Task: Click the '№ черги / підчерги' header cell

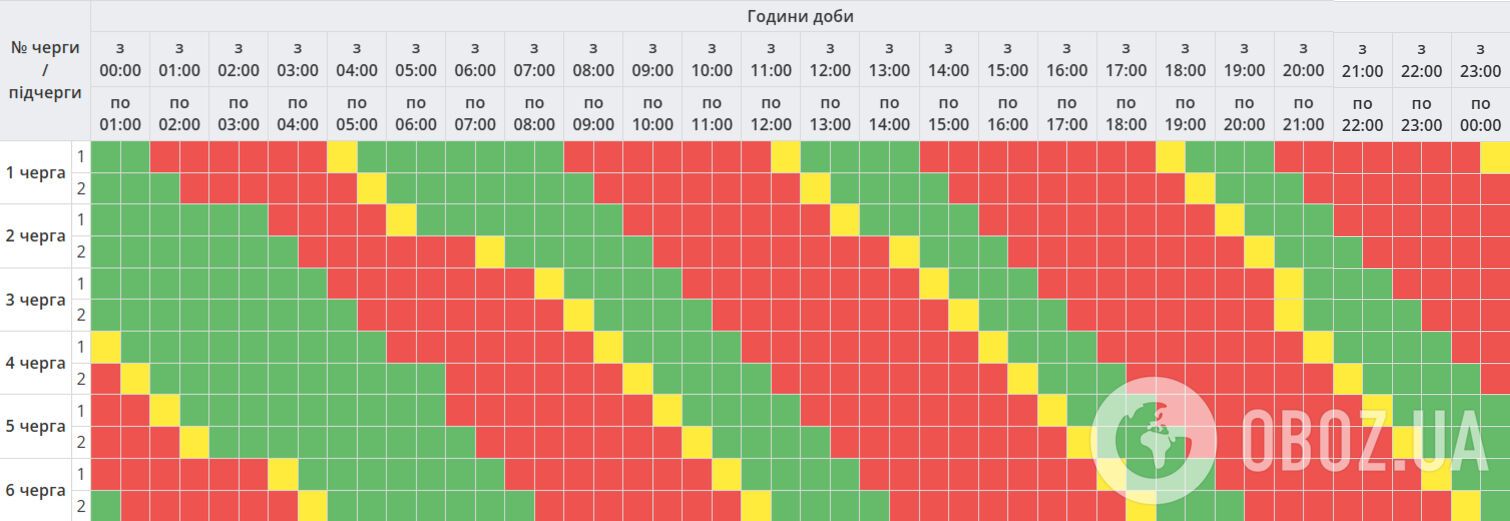Action: [x=45, y=70]
